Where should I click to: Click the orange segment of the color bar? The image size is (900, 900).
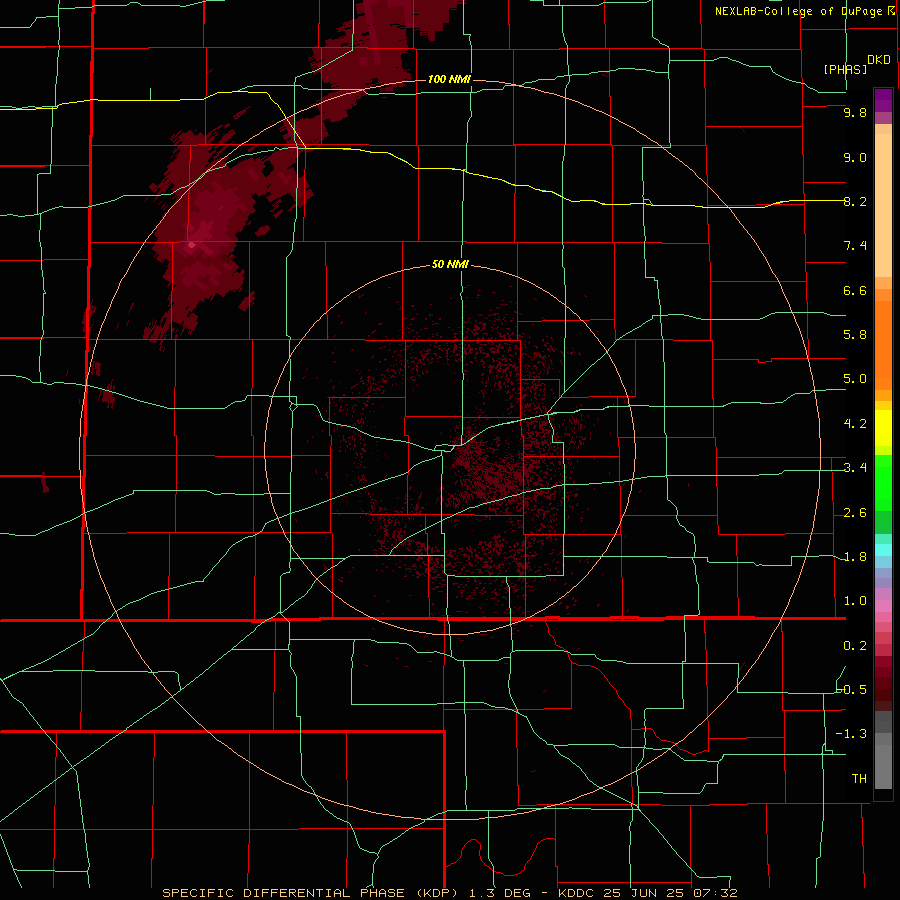[x=883, y=344]
